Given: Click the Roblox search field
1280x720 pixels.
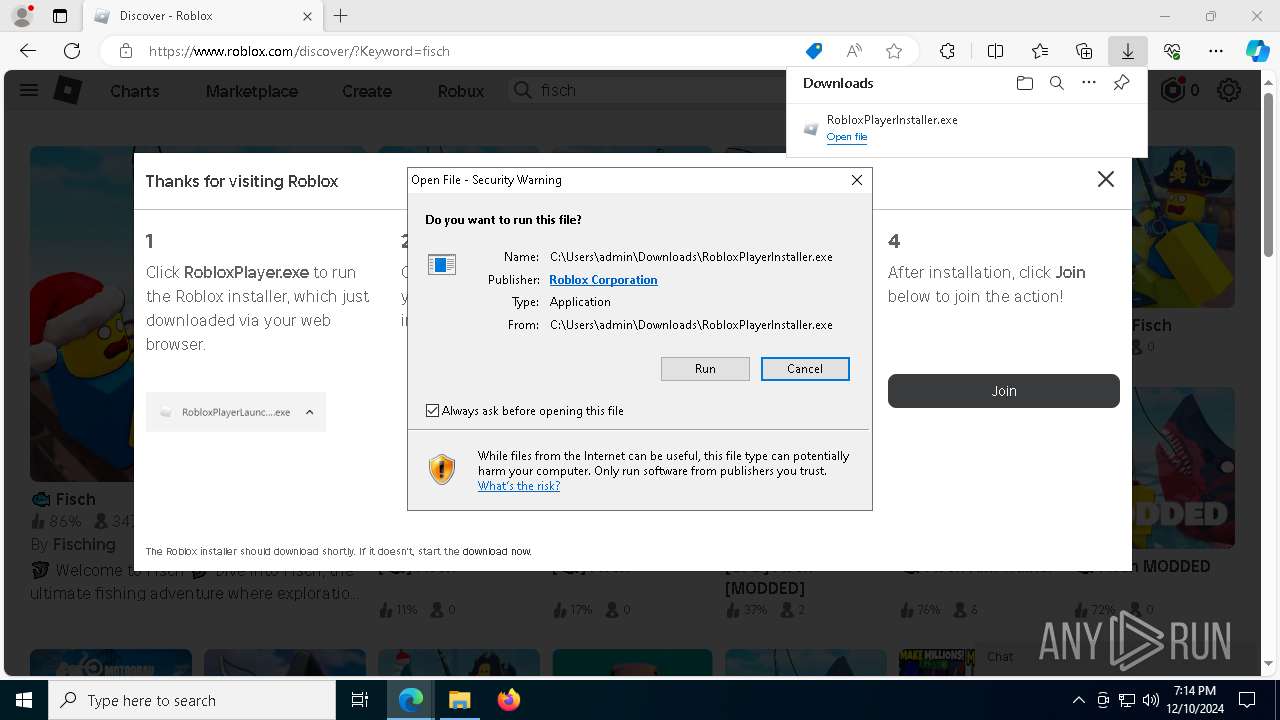Looking at the screenshot, I should 645,90.
